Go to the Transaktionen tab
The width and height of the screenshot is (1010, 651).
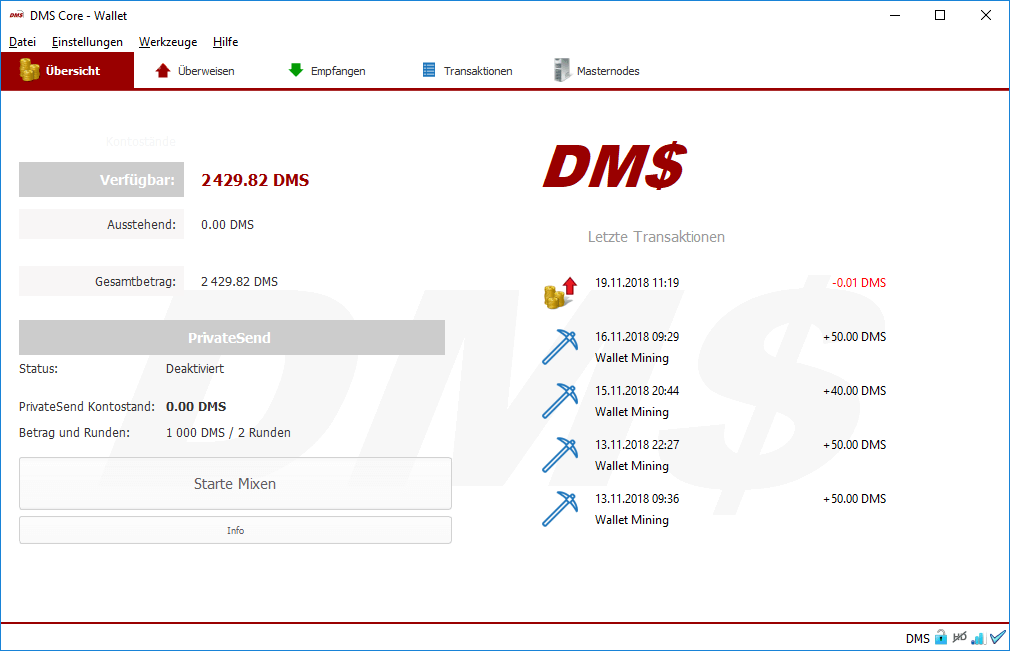click(x=467, y=71)
